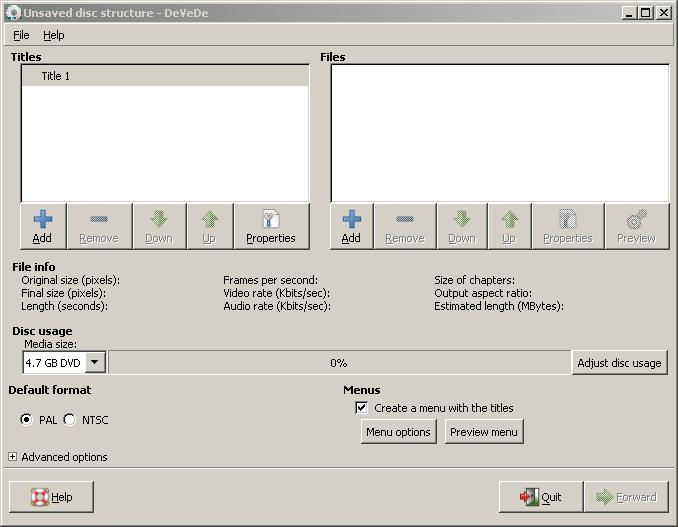The height and width of the screenshot is (527, 678).
Task: Remove file in Files panel
Action: tap(405, 226)
